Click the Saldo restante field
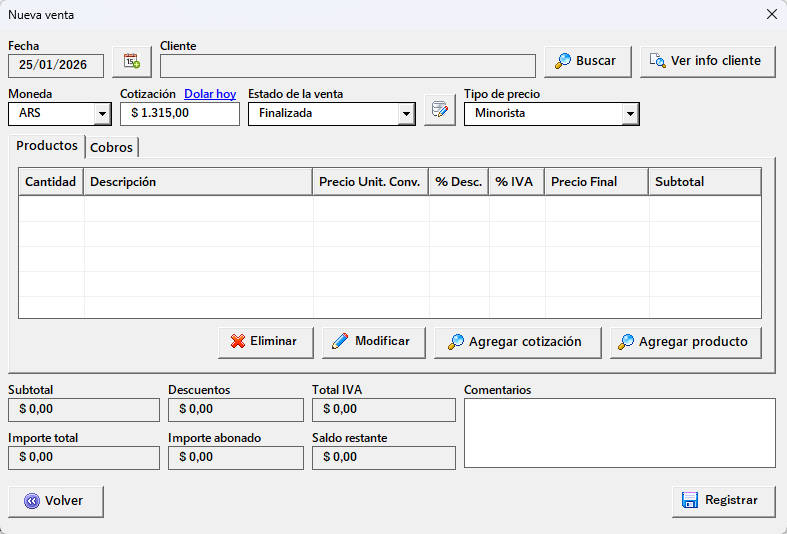Viewport: 787px width, 534px height. click(384, 458)
